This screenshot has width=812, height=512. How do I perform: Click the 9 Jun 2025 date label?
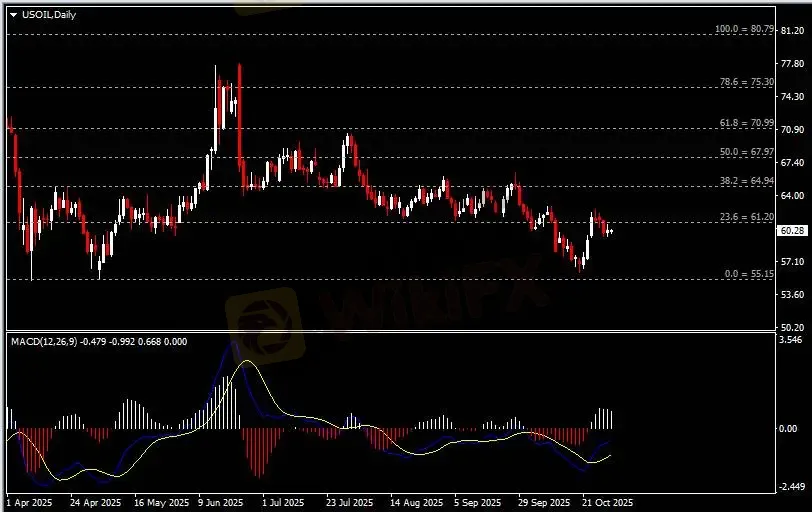[x=223, y=503]
